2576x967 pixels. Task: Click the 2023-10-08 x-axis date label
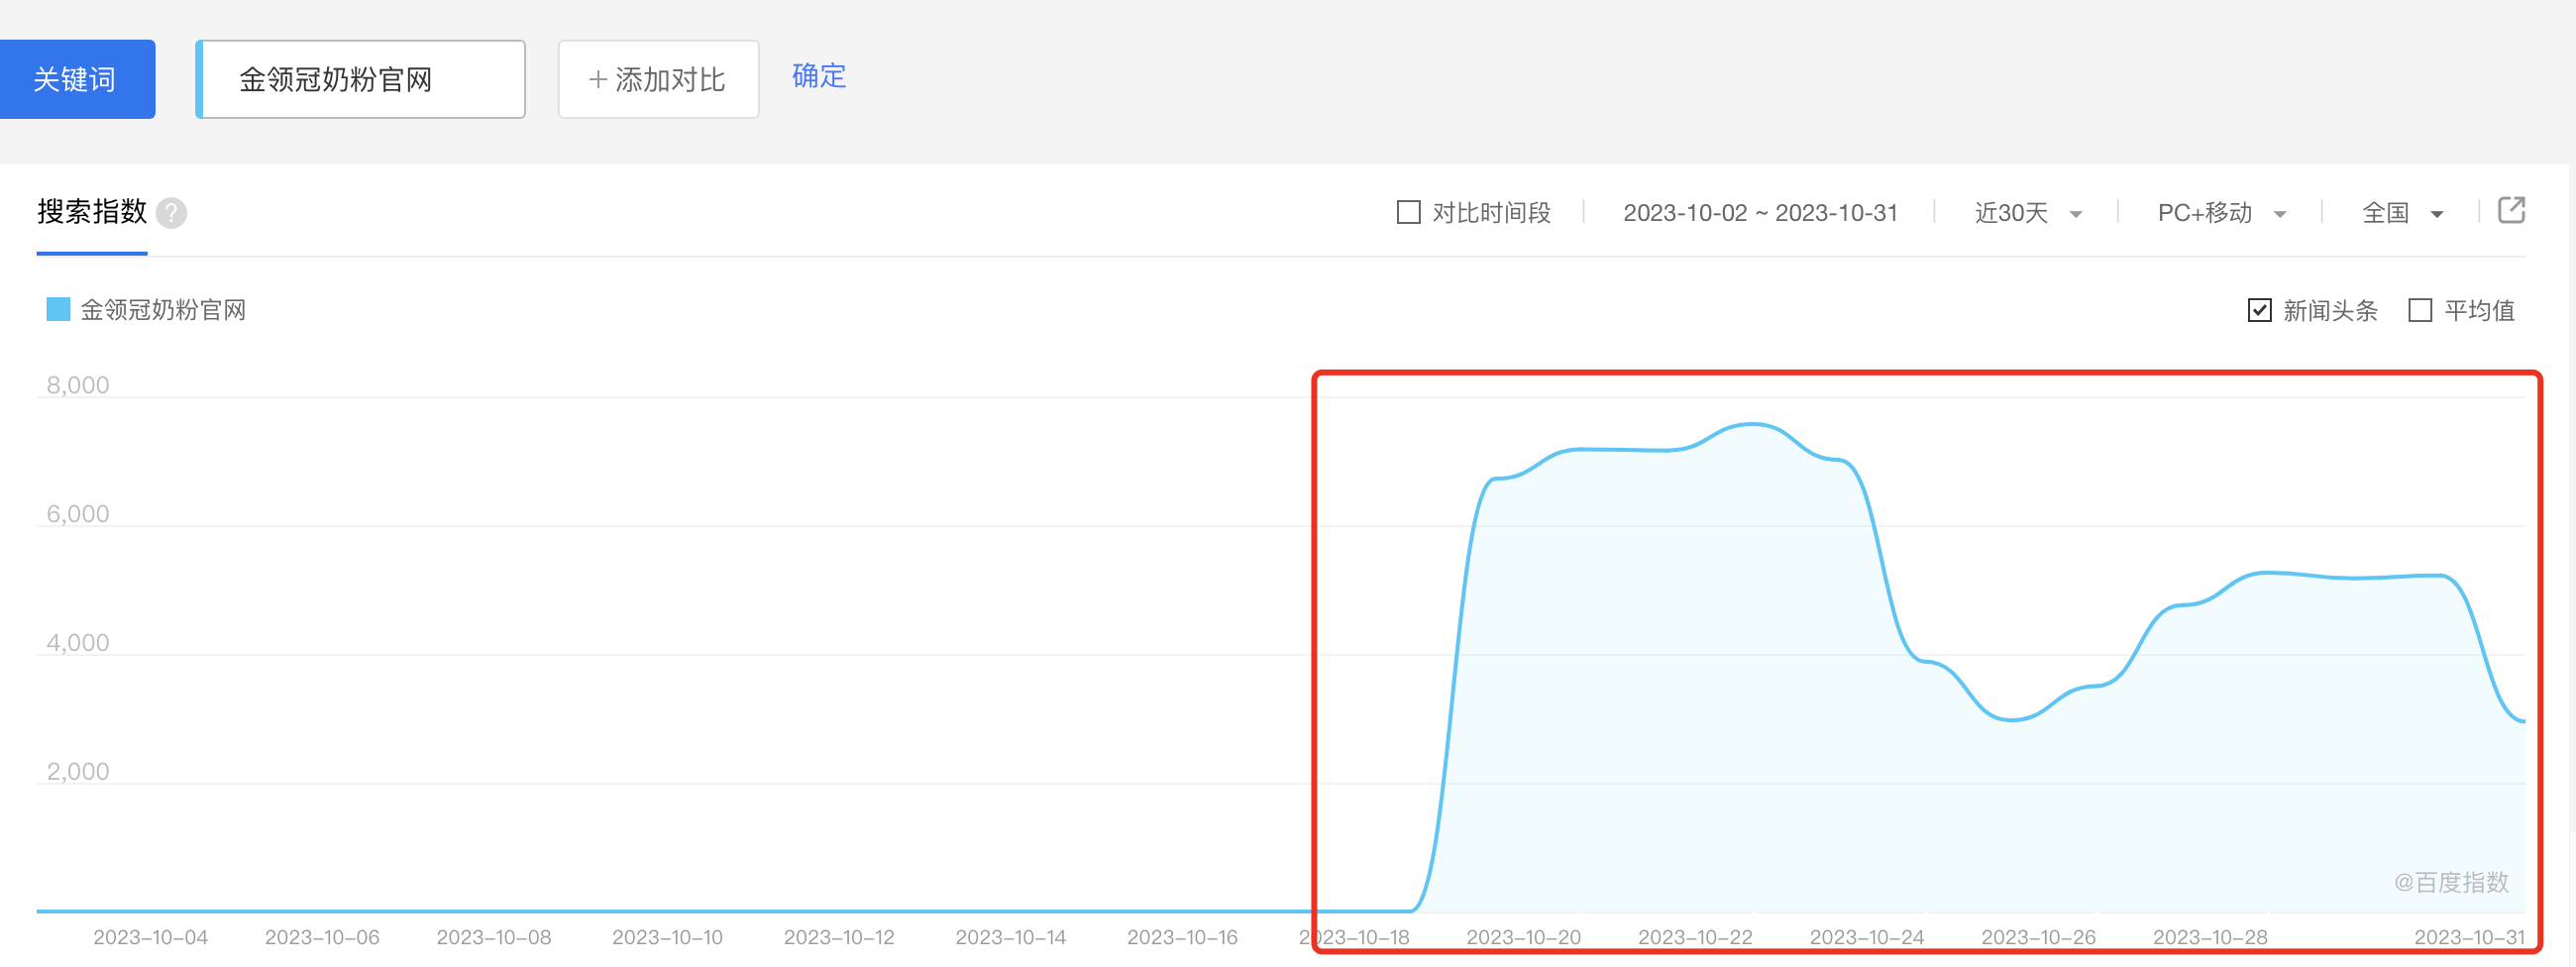click(494, 937)
